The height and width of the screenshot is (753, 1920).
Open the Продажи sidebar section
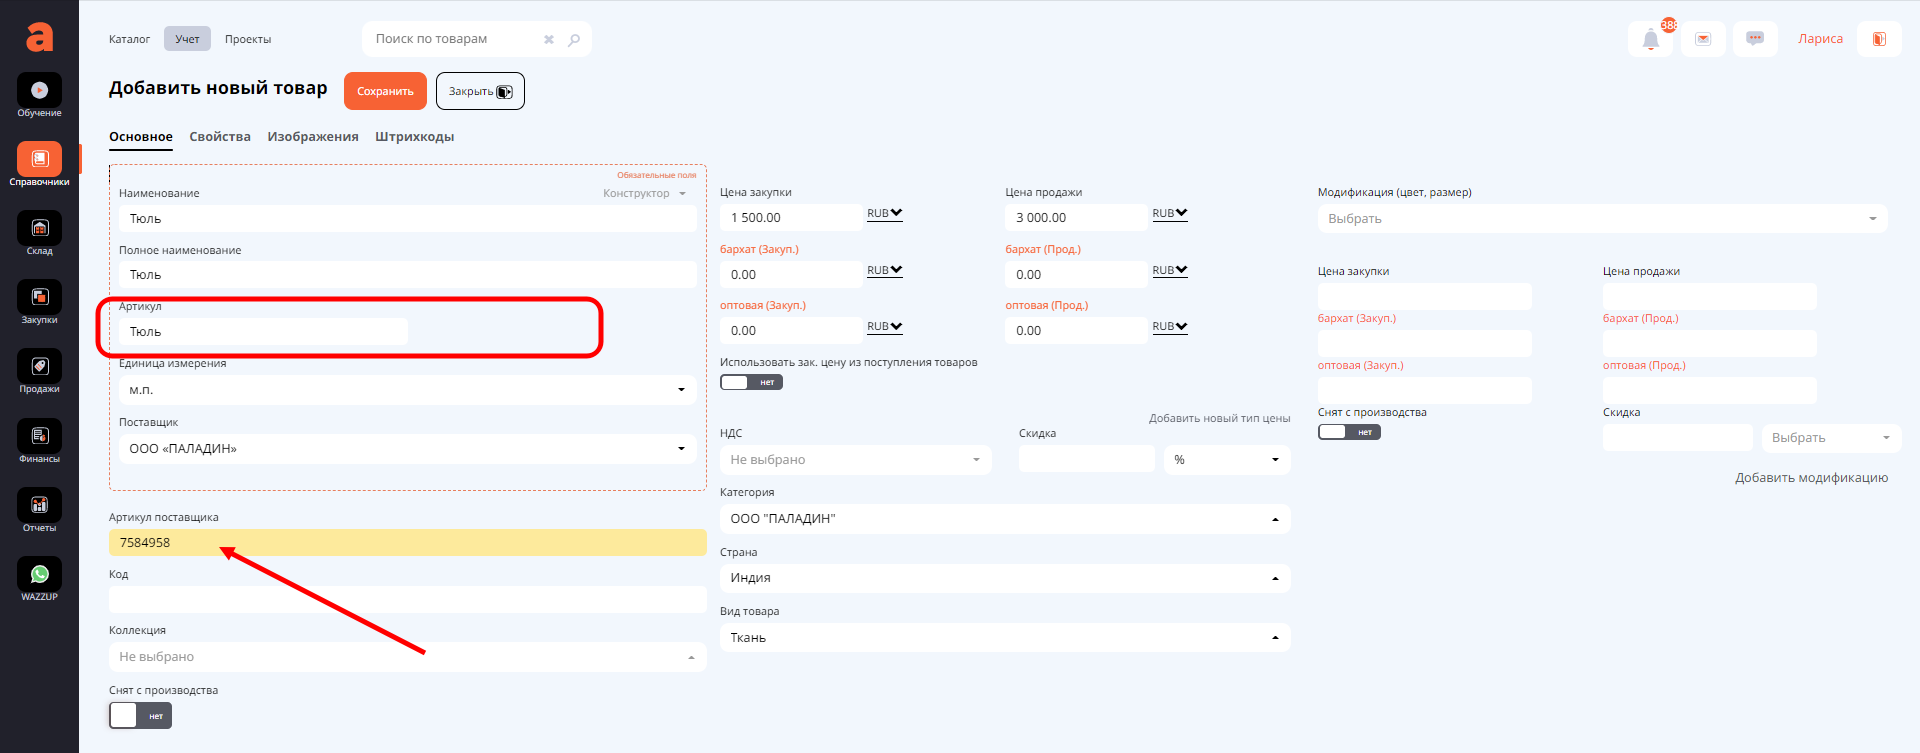(39, 368)
